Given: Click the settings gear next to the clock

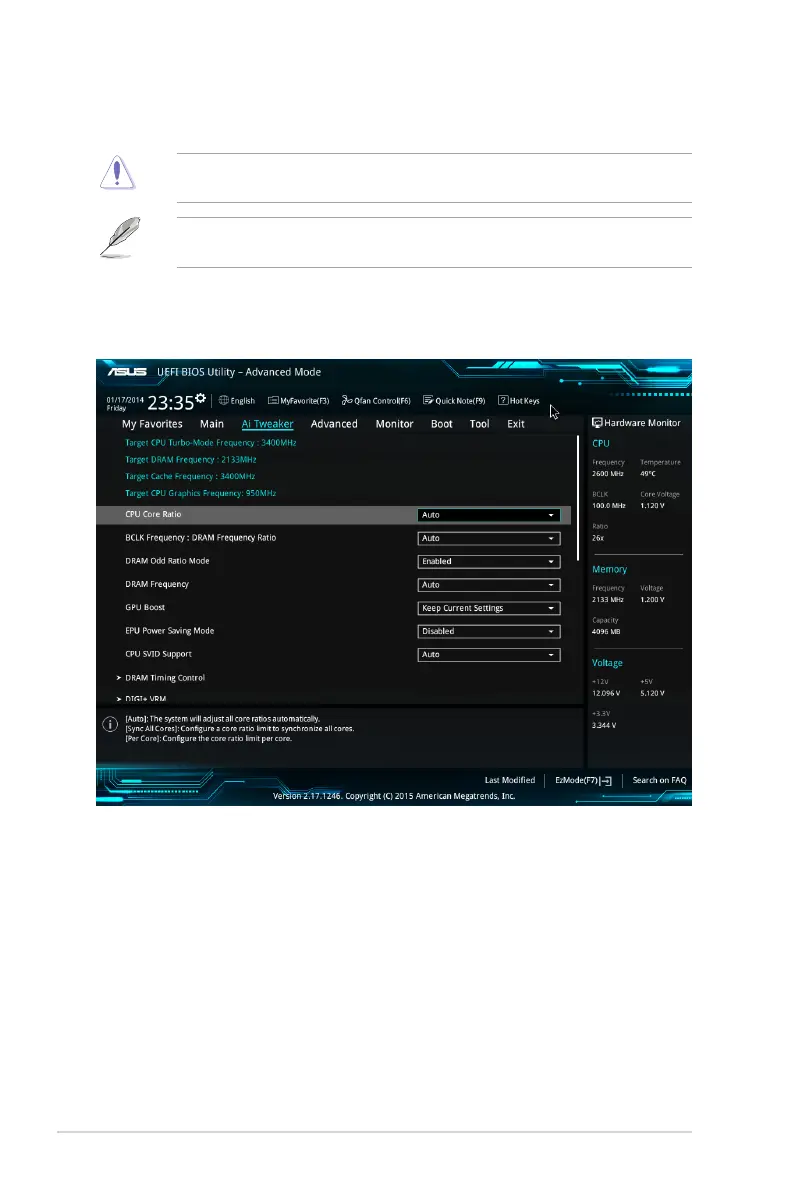Looking at the screenshot, I should pyautogui.click(x=201, y=398).
